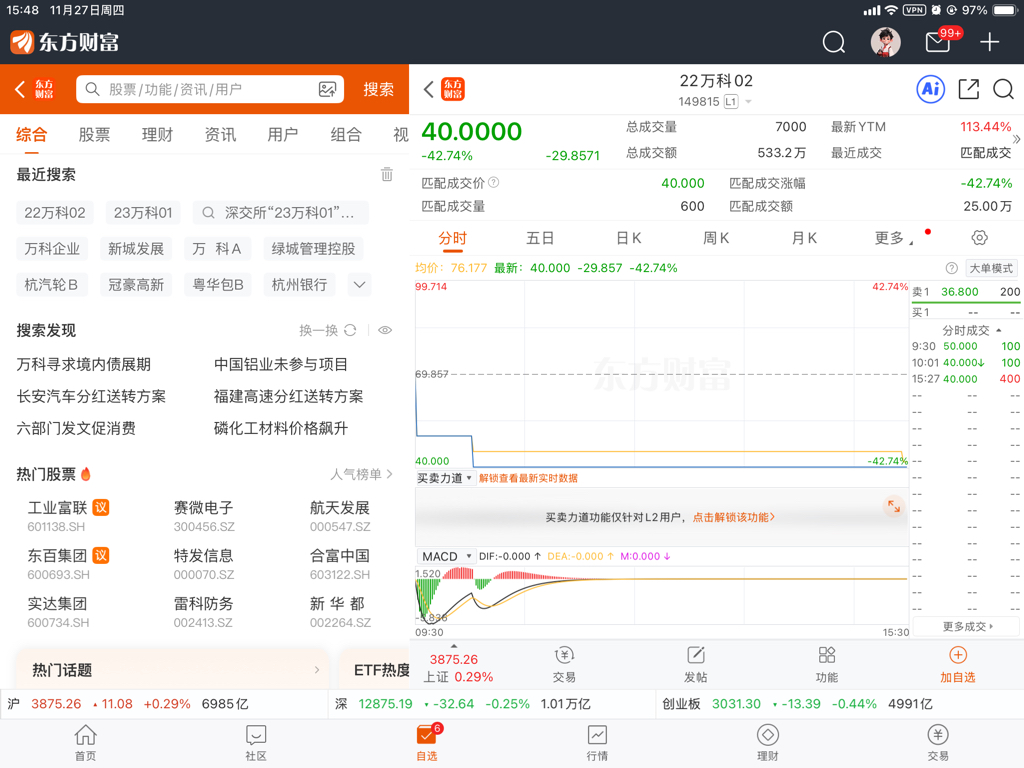Select recent search 22万科02
Viewport: 1024px width, 768px height.
[x=55, y=213]
